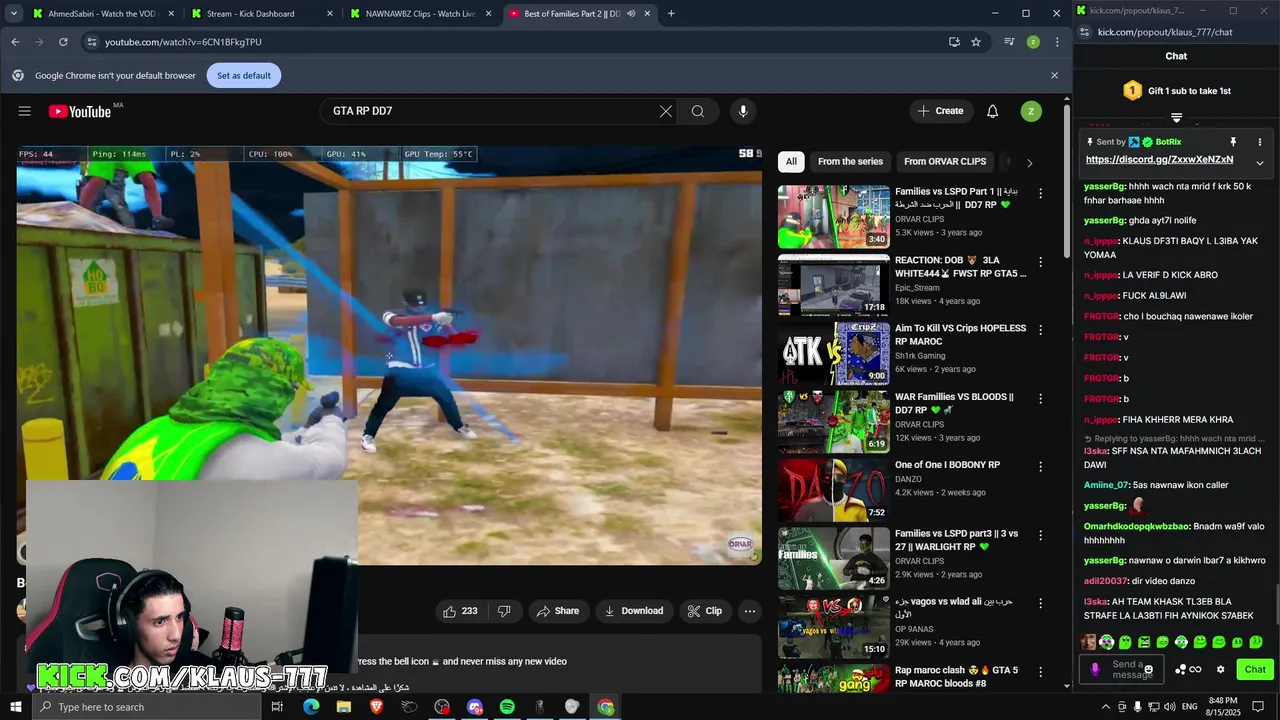Bookmark this page with the star
Screen dimensions: 1280x720
point(976,42)
